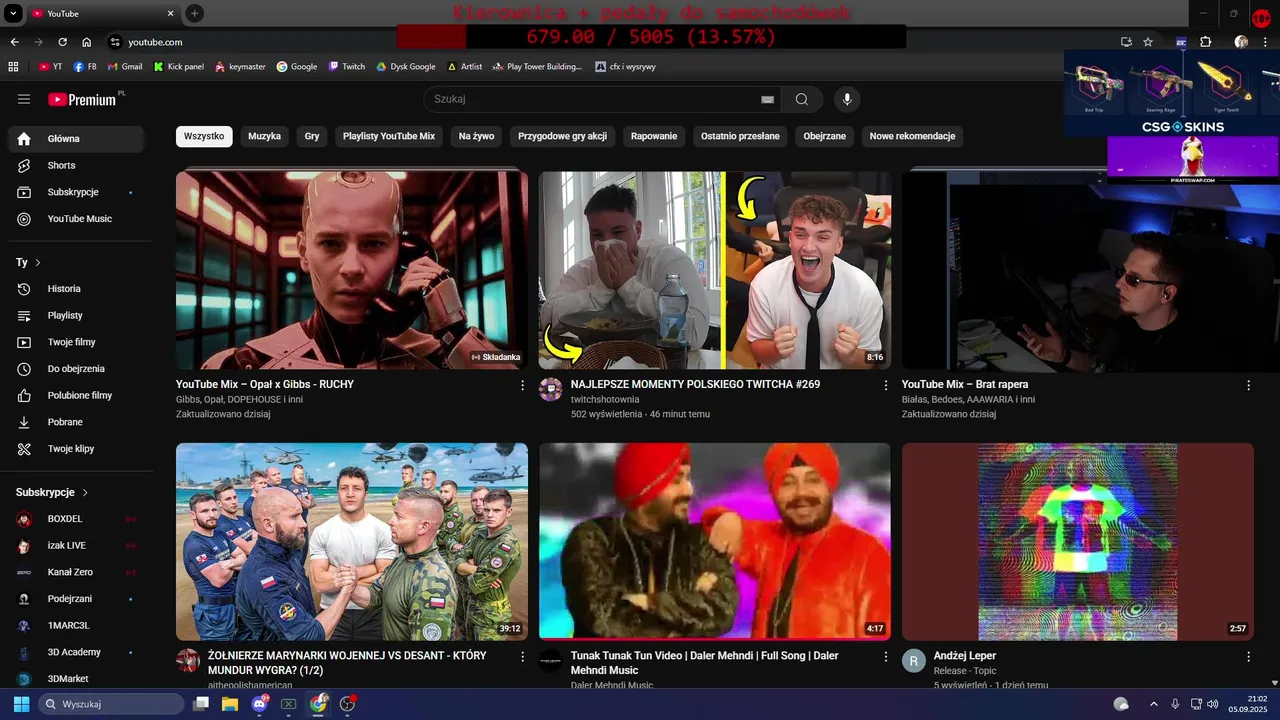
Task: Open the browser extensions puzzle icon
Action: [1205, 42]
